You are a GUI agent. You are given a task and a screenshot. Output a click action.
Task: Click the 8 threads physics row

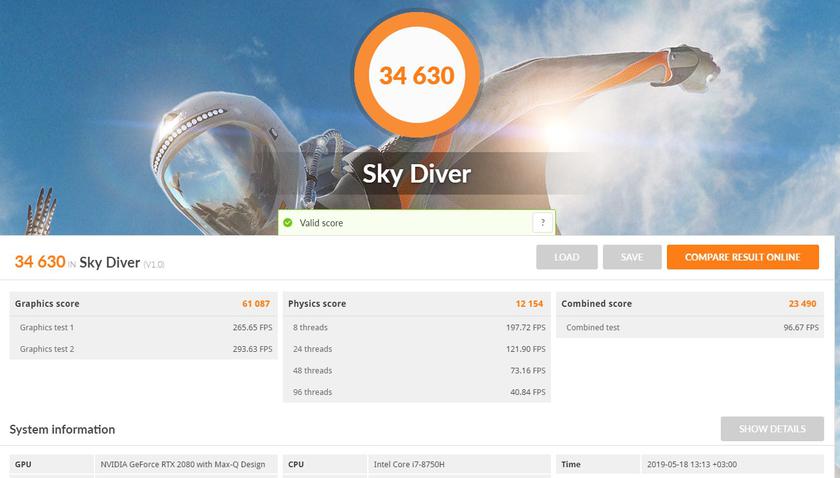click(x=416, y=327)
